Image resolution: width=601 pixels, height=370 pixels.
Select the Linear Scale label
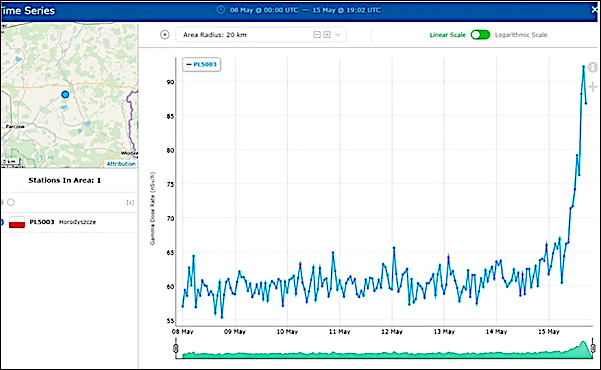[x=447, y=35]
